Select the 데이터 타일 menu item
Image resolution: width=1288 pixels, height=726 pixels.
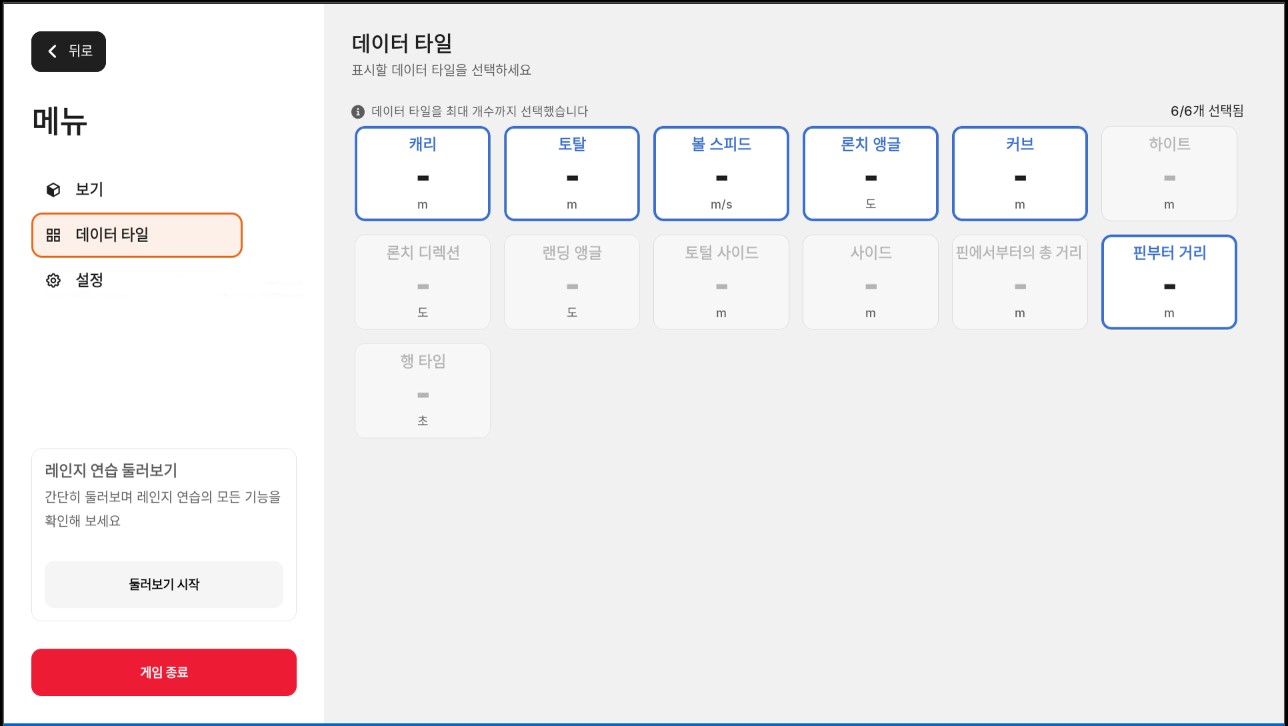pyautogui.click(x=137, y=236)
